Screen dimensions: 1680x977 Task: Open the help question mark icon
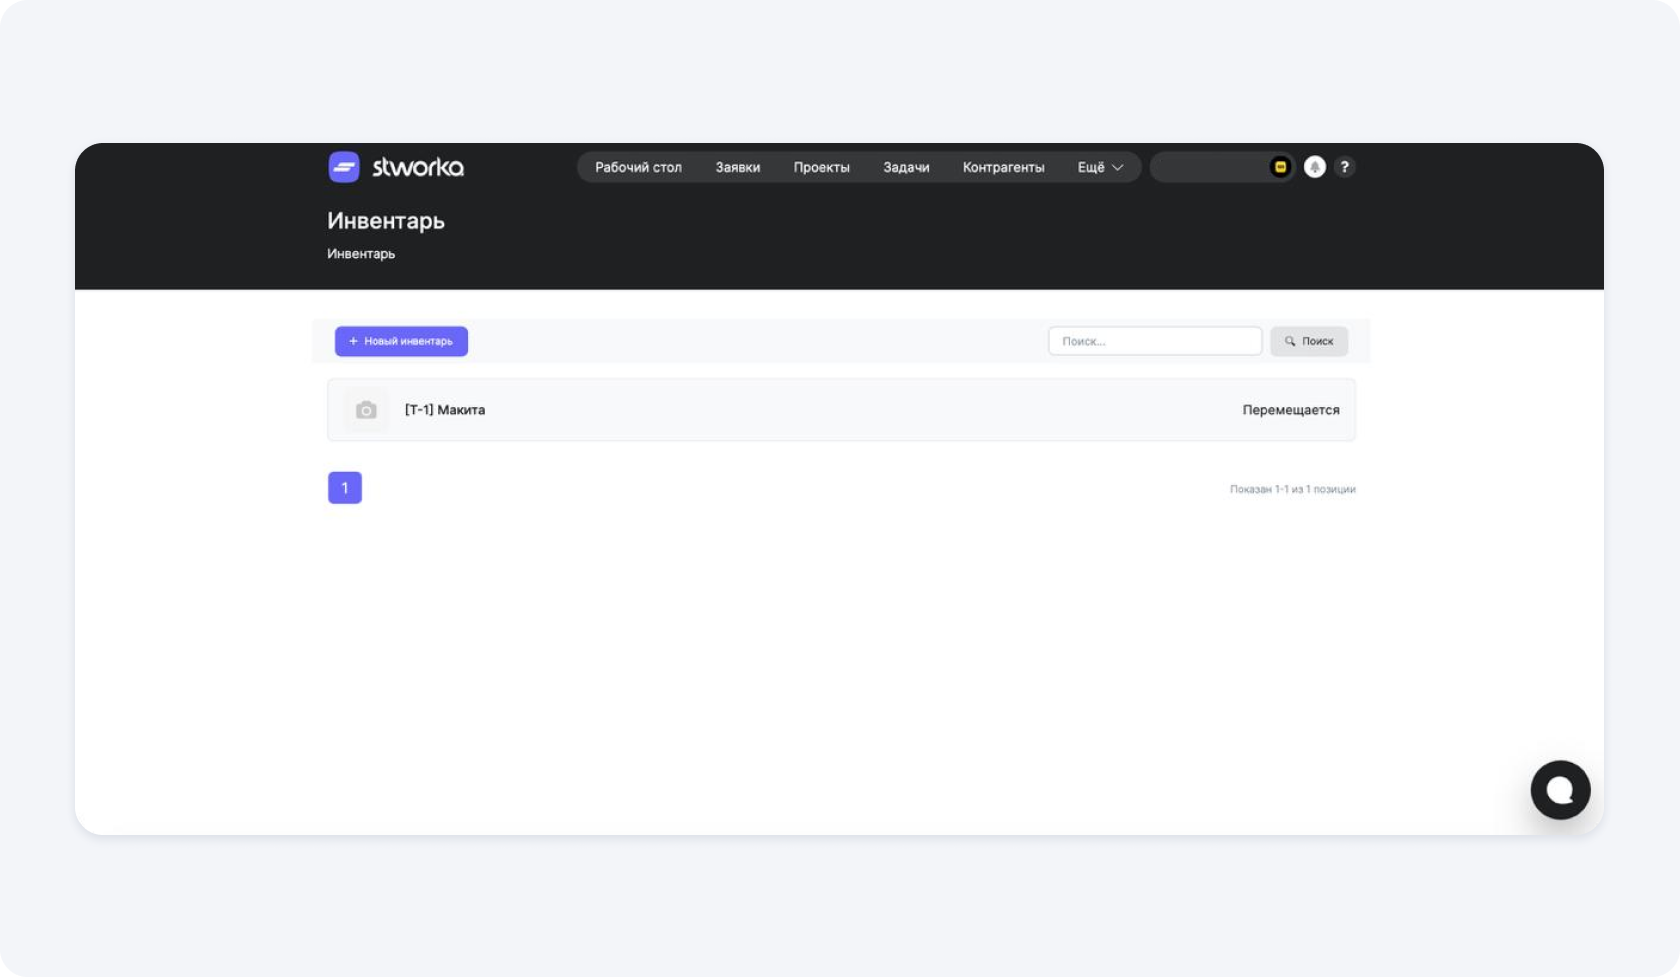1345,167
